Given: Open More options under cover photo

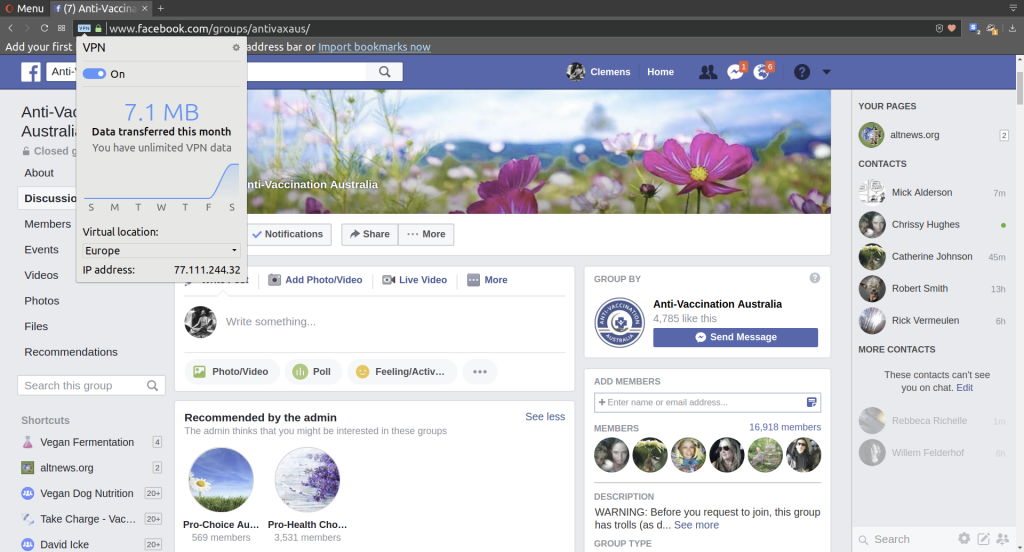Looking at the screenshot, I should point(426,234).
